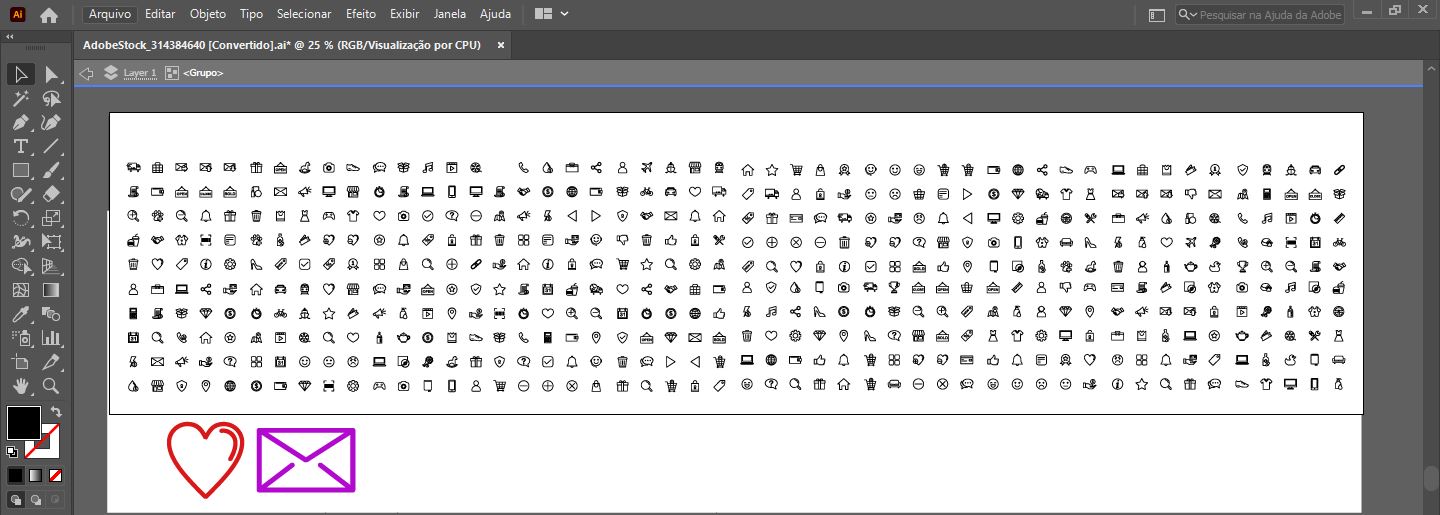The width and height of the screenshot is (1440, 515).
Task: Set paint mode to Gradient
Action: pyautogui.click(x=36, y=475)
